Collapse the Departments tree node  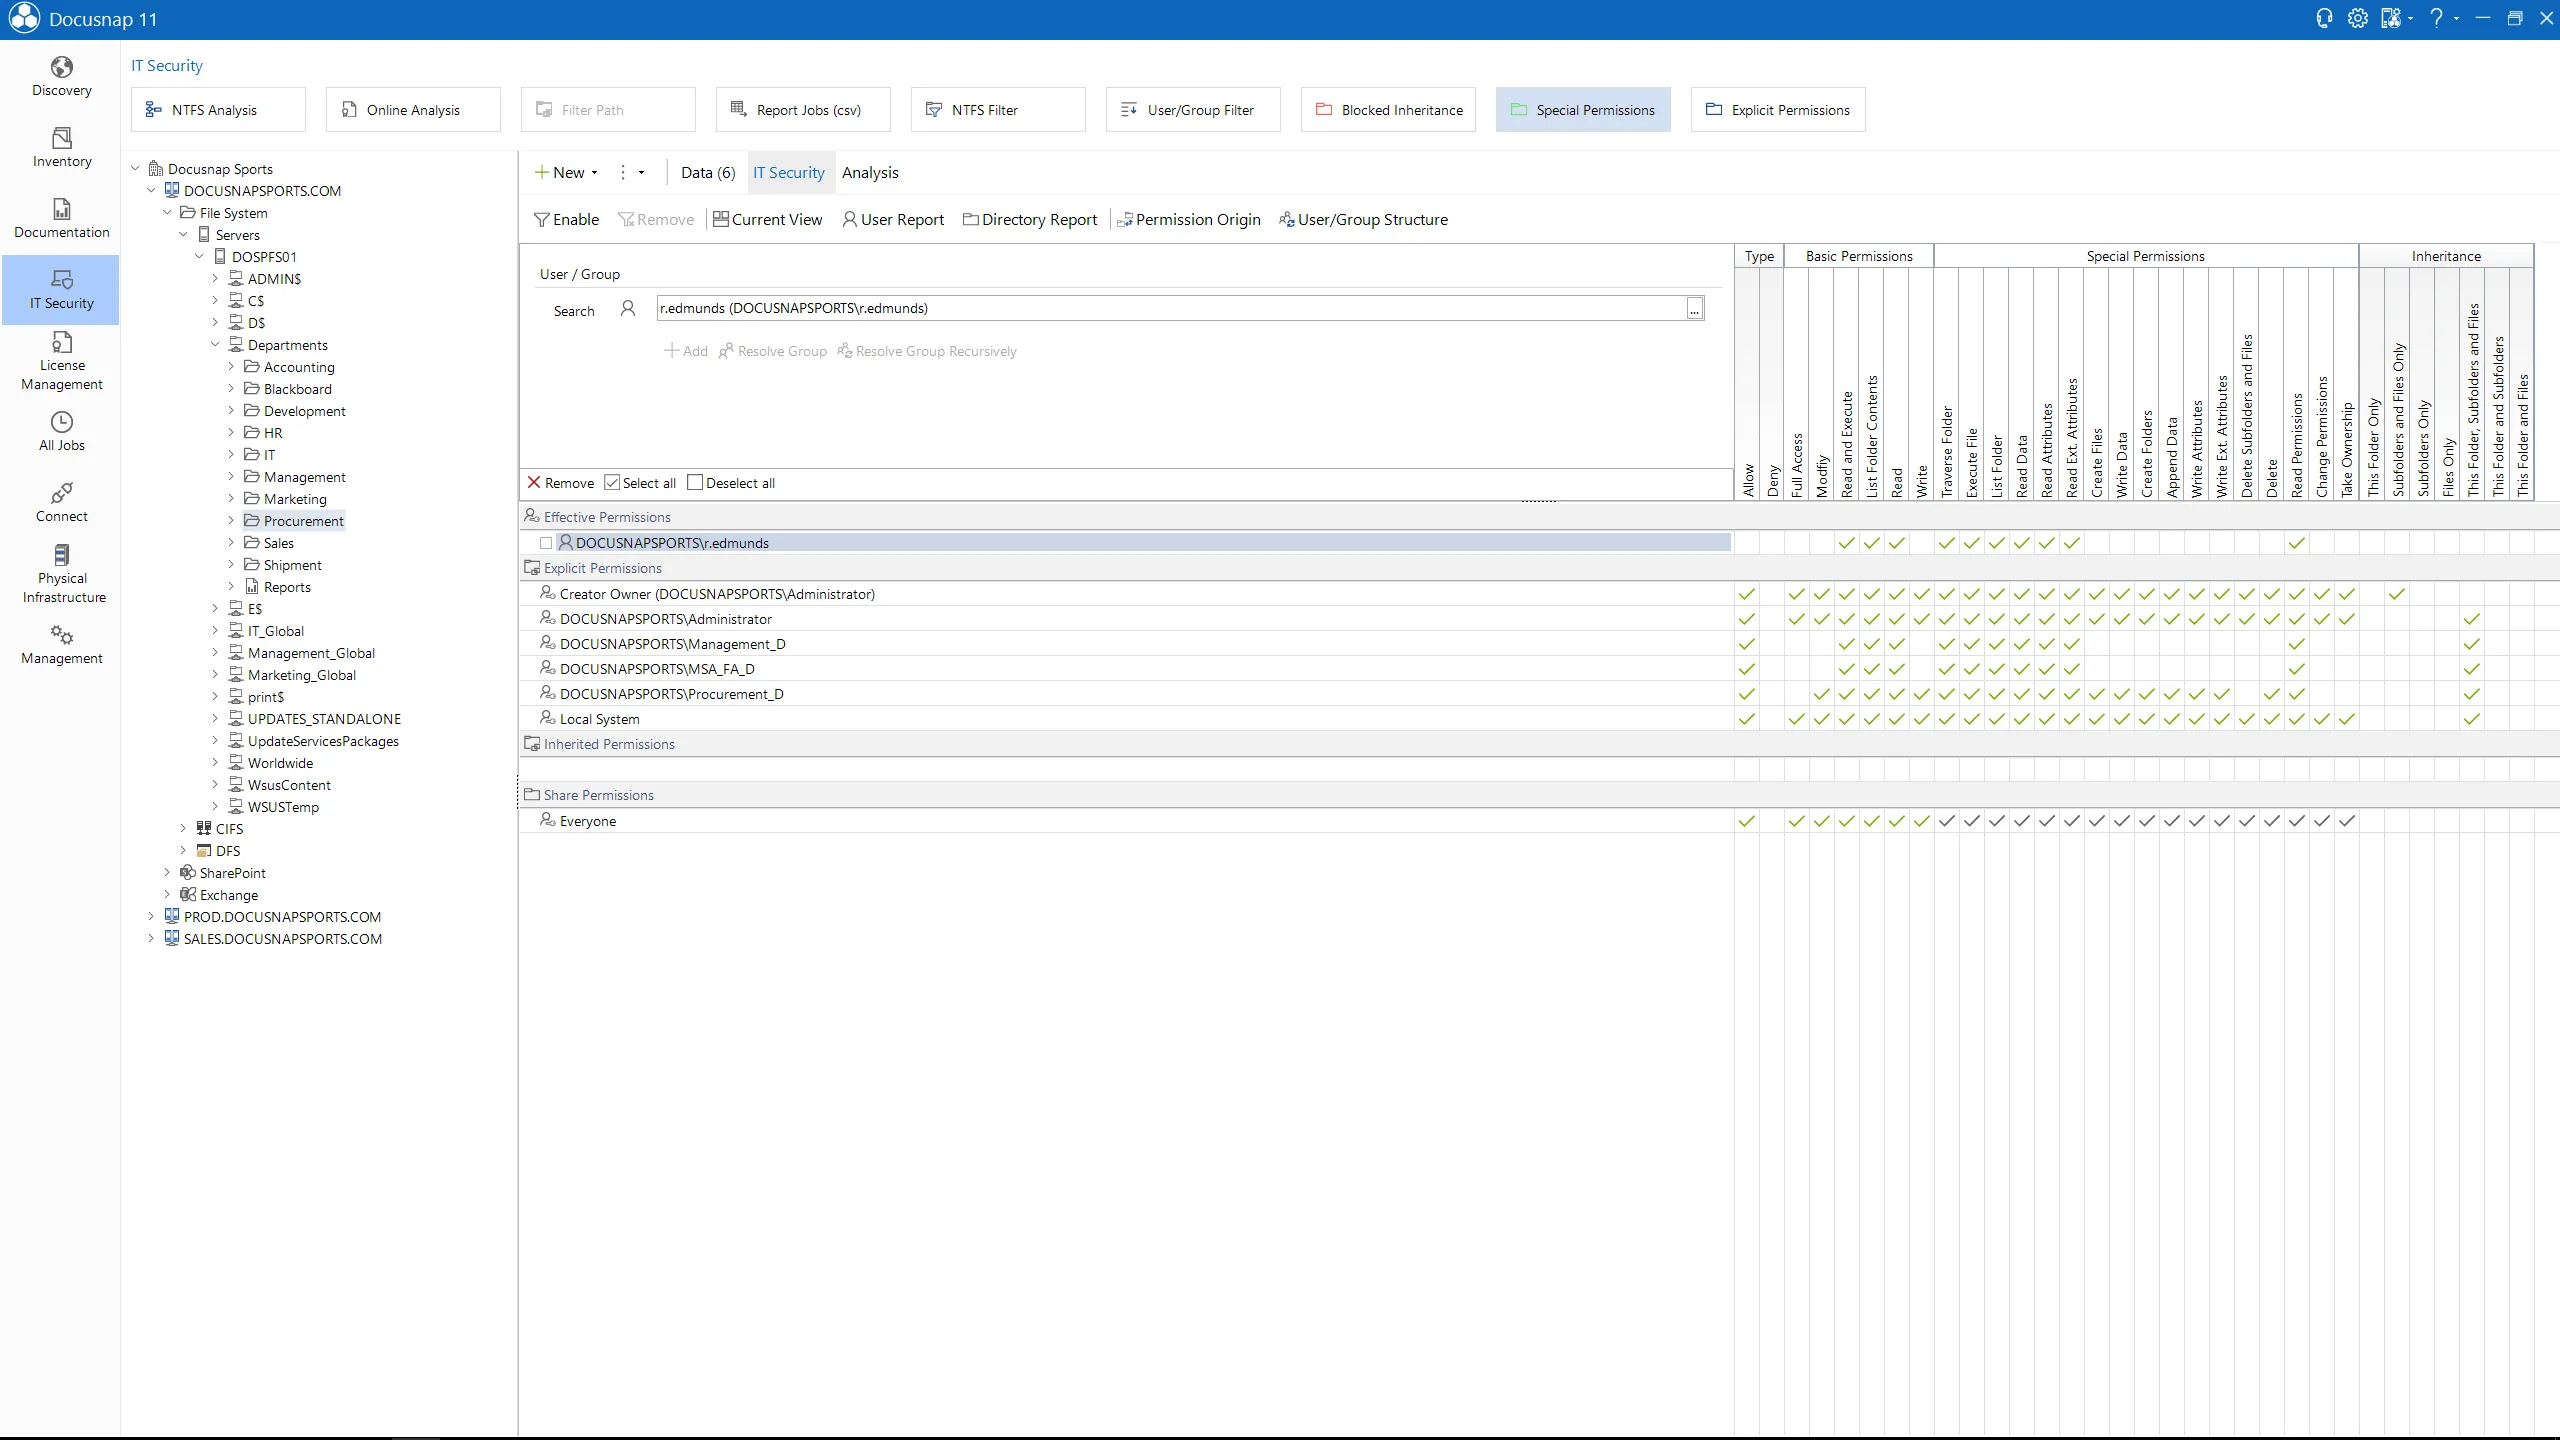(215, 345)
